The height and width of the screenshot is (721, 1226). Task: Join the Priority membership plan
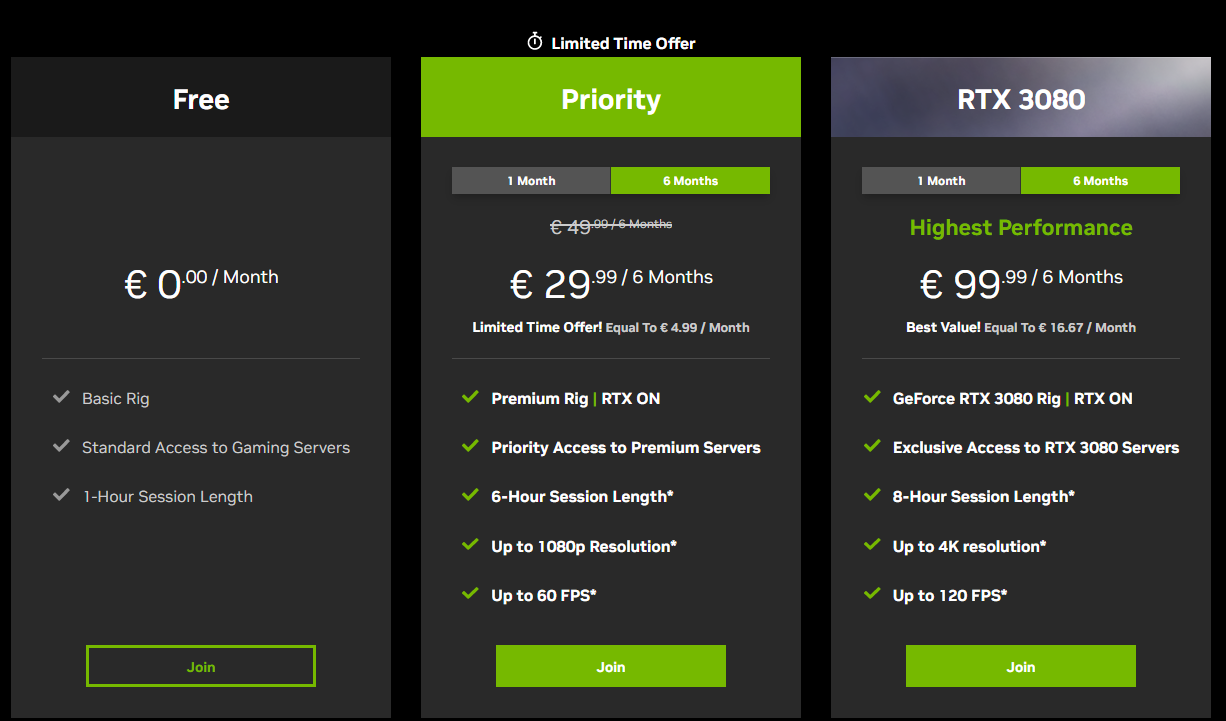coord(611,666)
